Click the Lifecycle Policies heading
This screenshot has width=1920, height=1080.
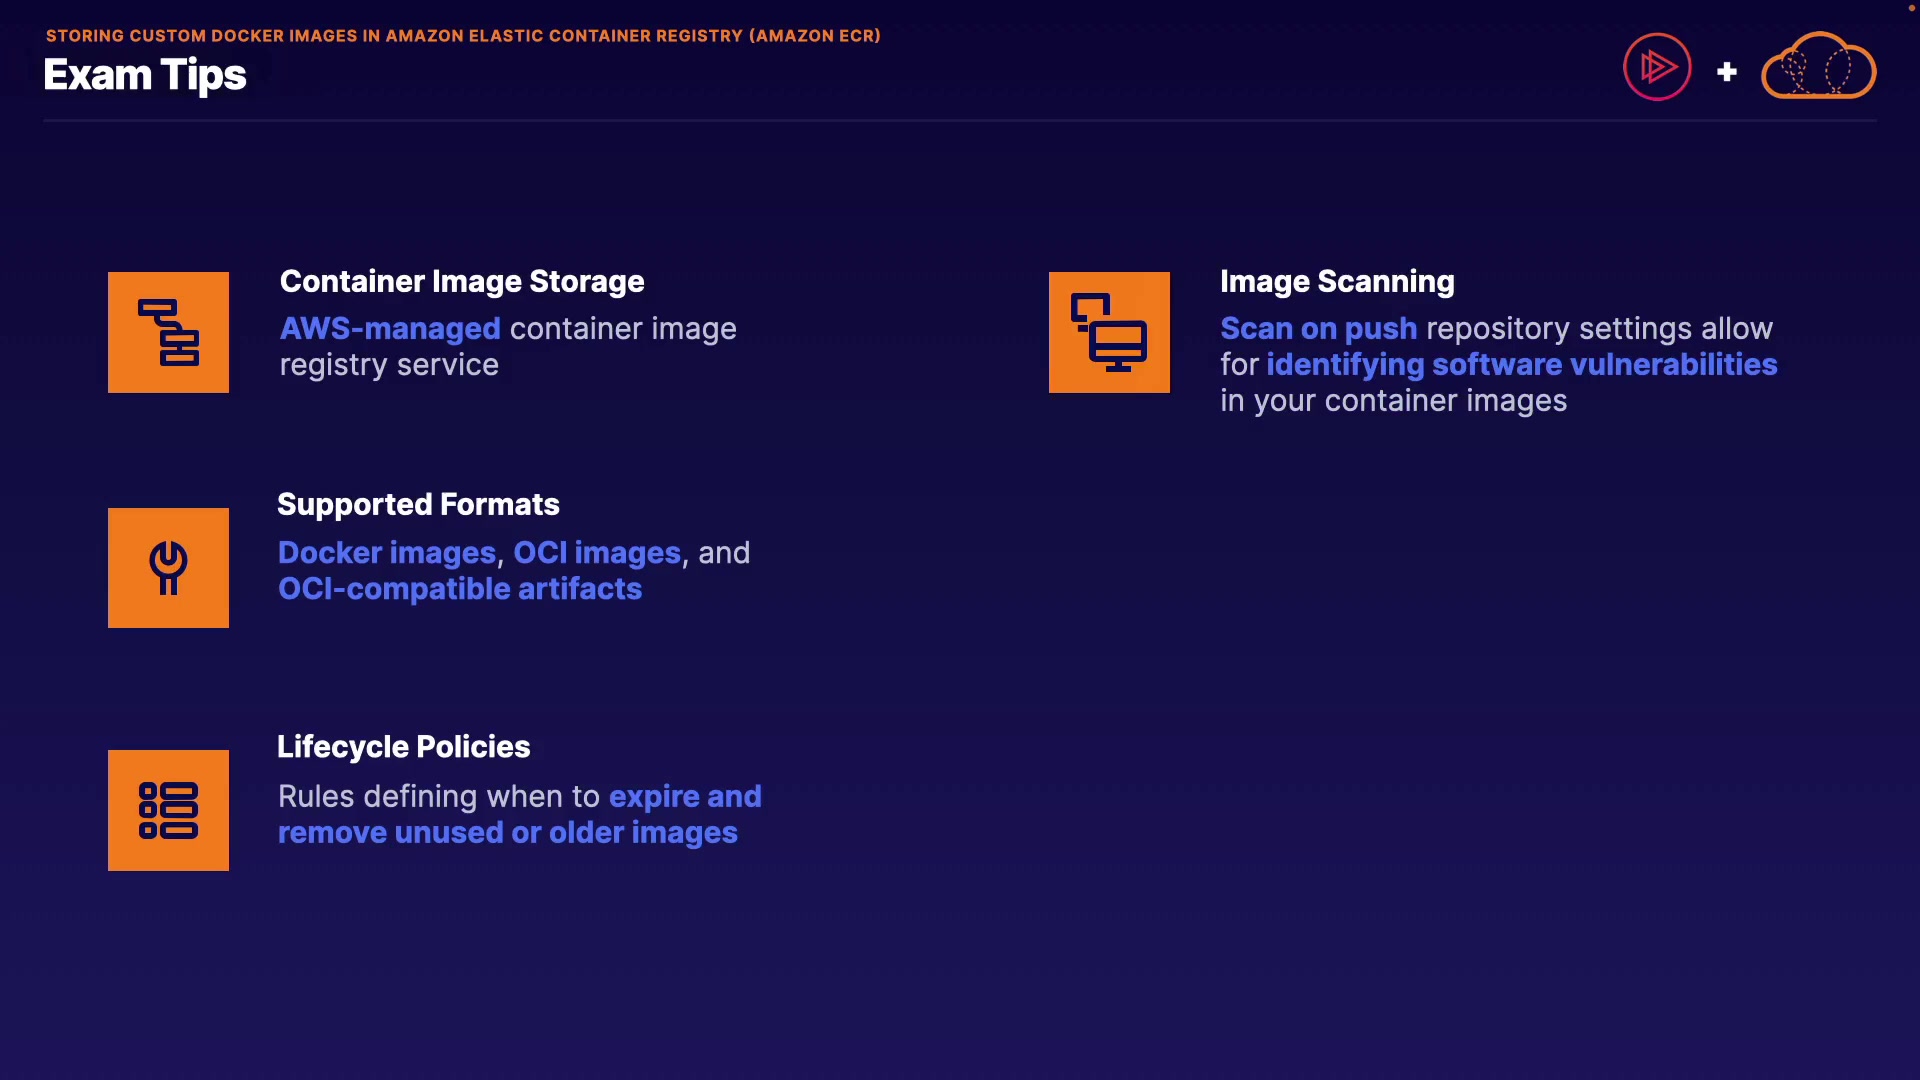pos(403,747)
